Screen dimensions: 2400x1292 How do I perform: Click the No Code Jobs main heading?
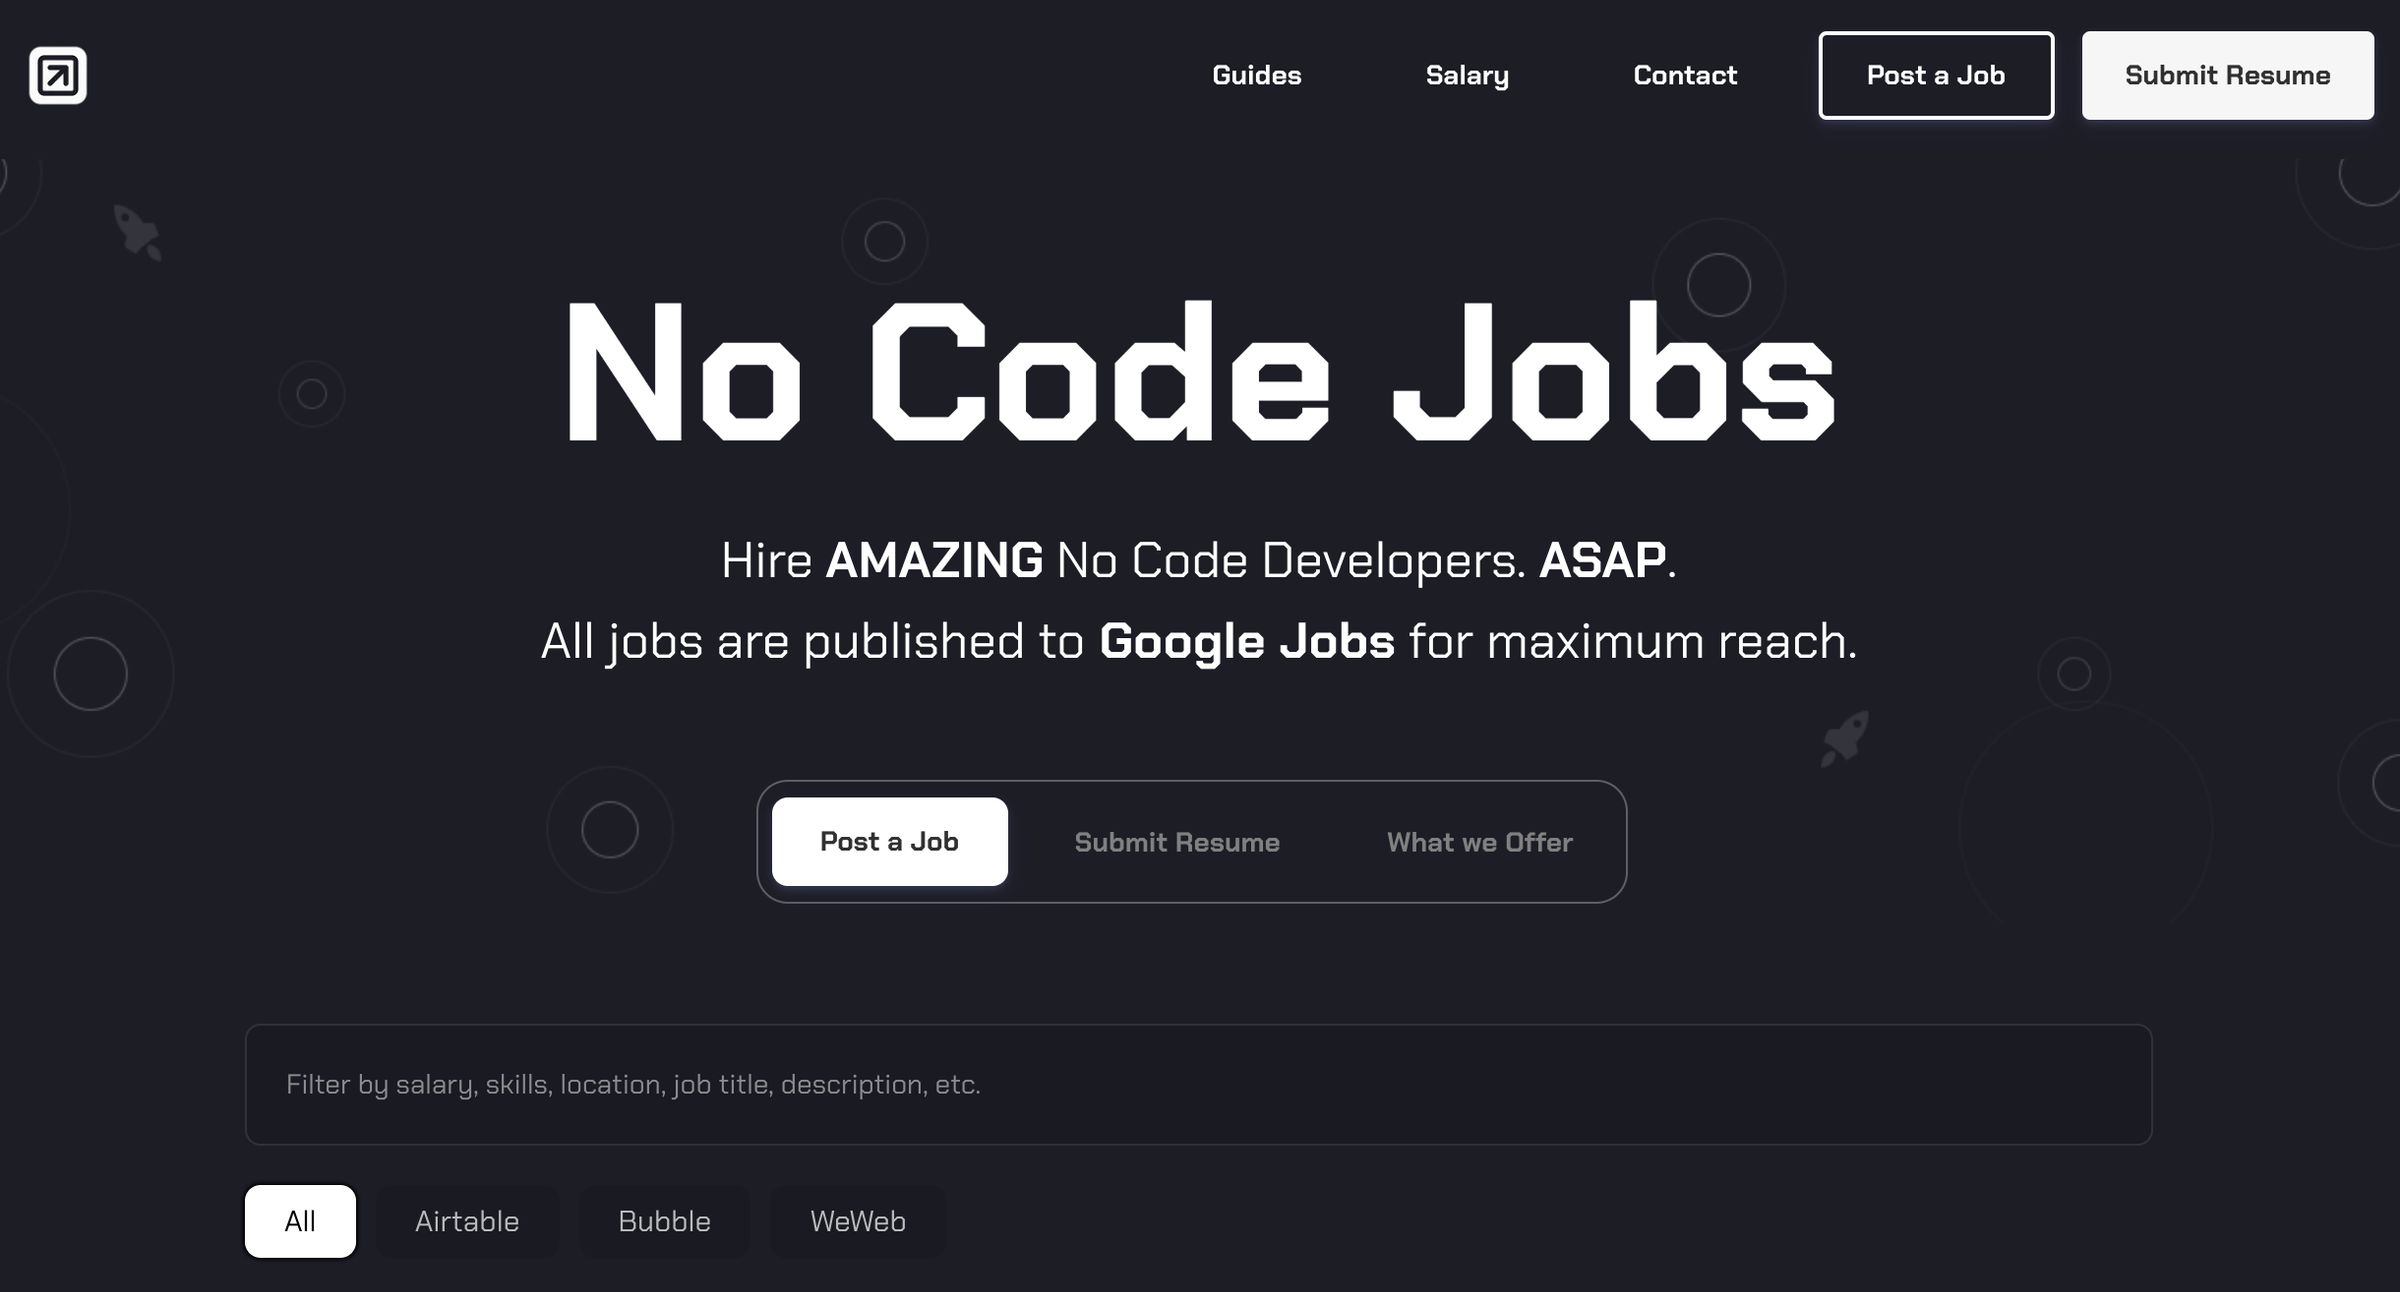(1199, 372)
